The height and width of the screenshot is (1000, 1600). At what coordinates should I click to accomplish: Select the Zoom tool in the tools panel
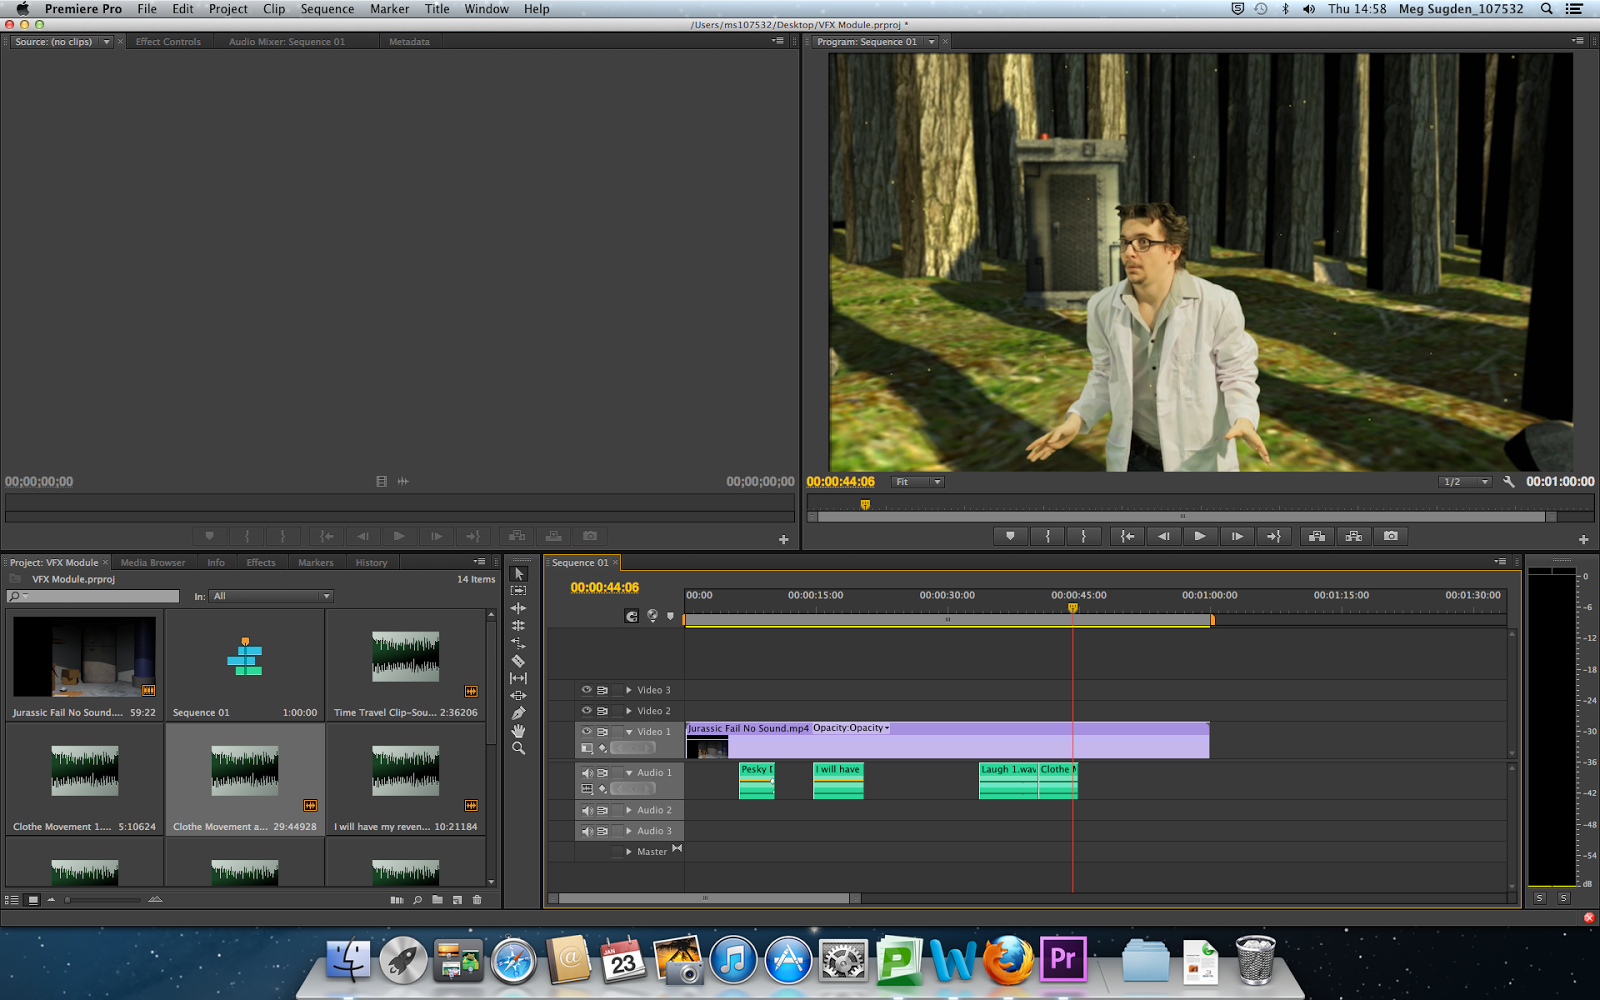[x=518, y=748]
